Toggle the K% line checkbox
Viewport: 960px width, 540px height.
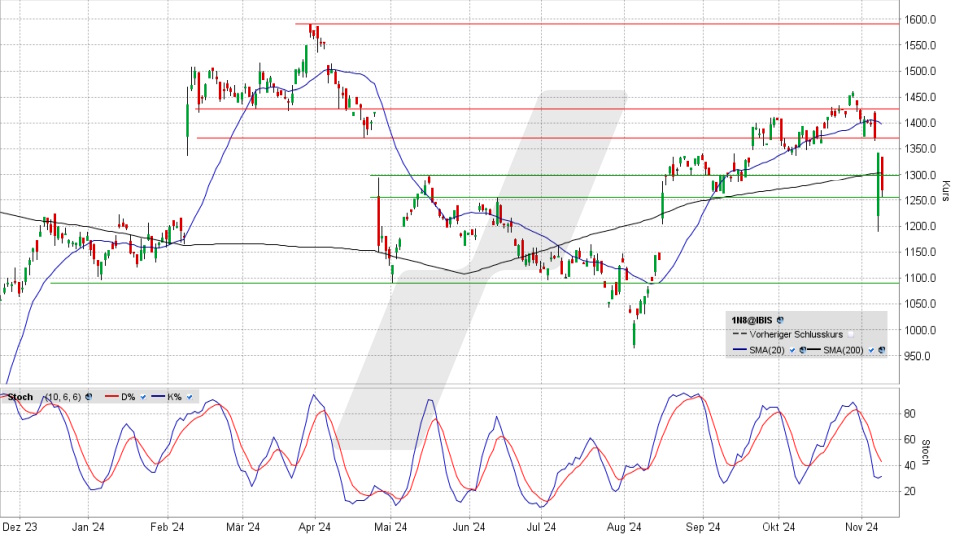coord(189,397)
